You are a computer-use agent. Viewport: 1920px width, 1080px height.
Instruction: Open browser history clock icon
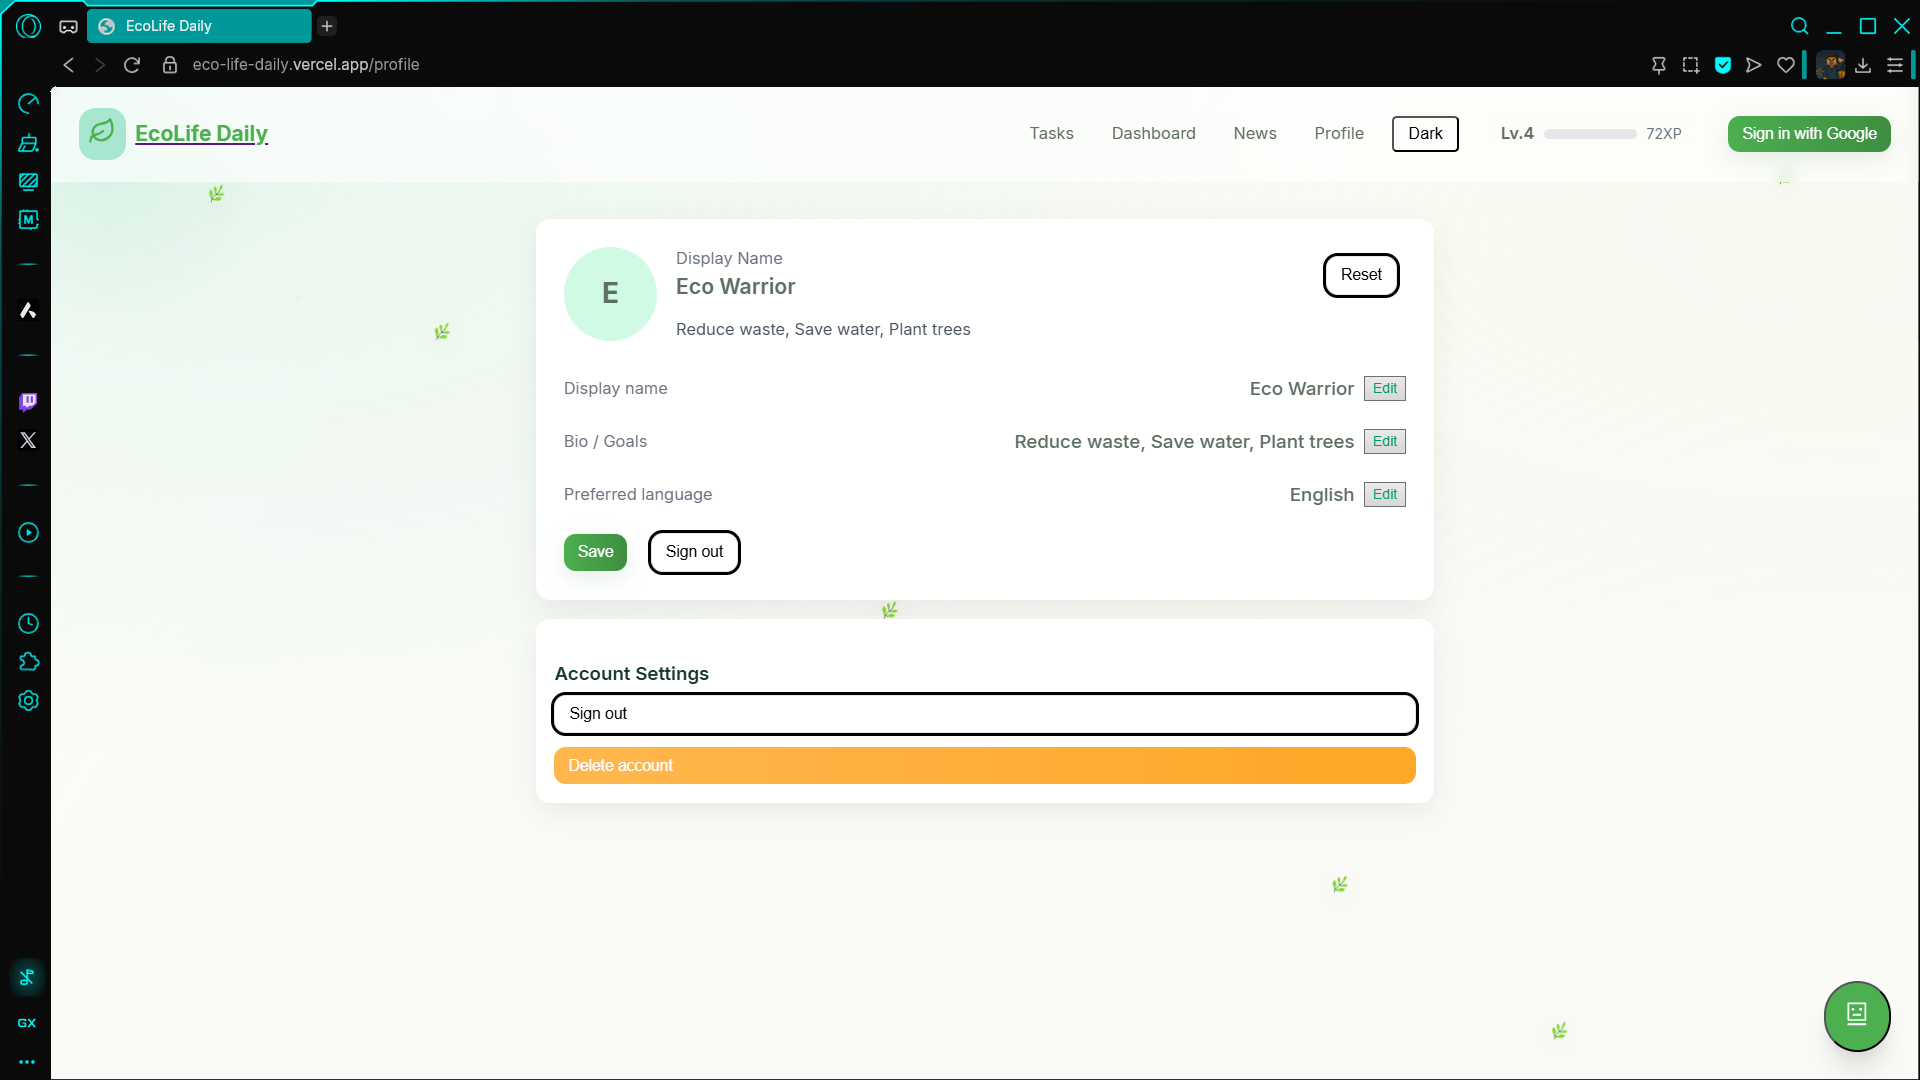(x=28, y=624)
